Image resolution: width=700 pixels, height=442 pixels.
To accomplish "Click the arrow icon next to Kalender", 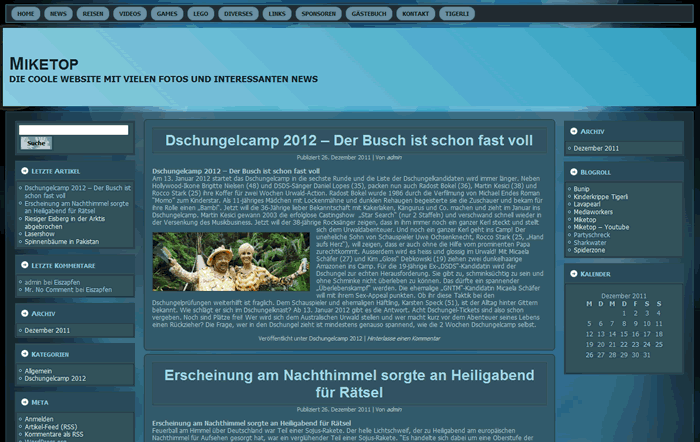I will pos(574,274).
